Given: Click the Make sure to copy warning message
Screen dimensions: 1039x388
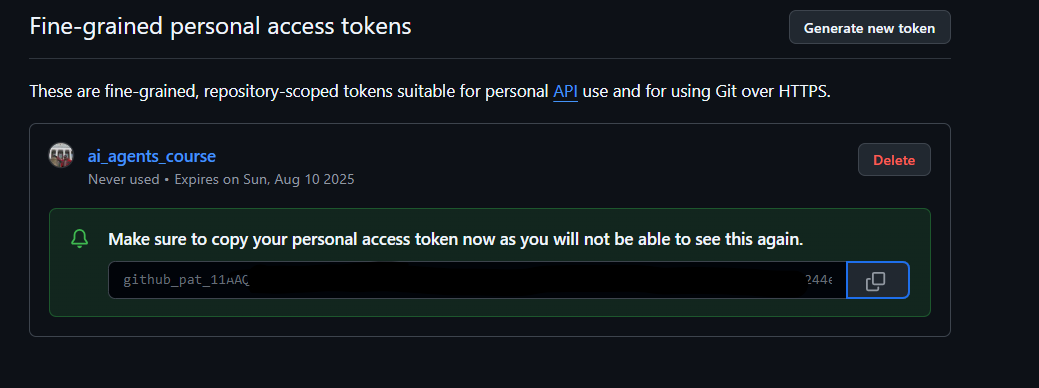Looking at the screenshot, I should click(456, 240).
